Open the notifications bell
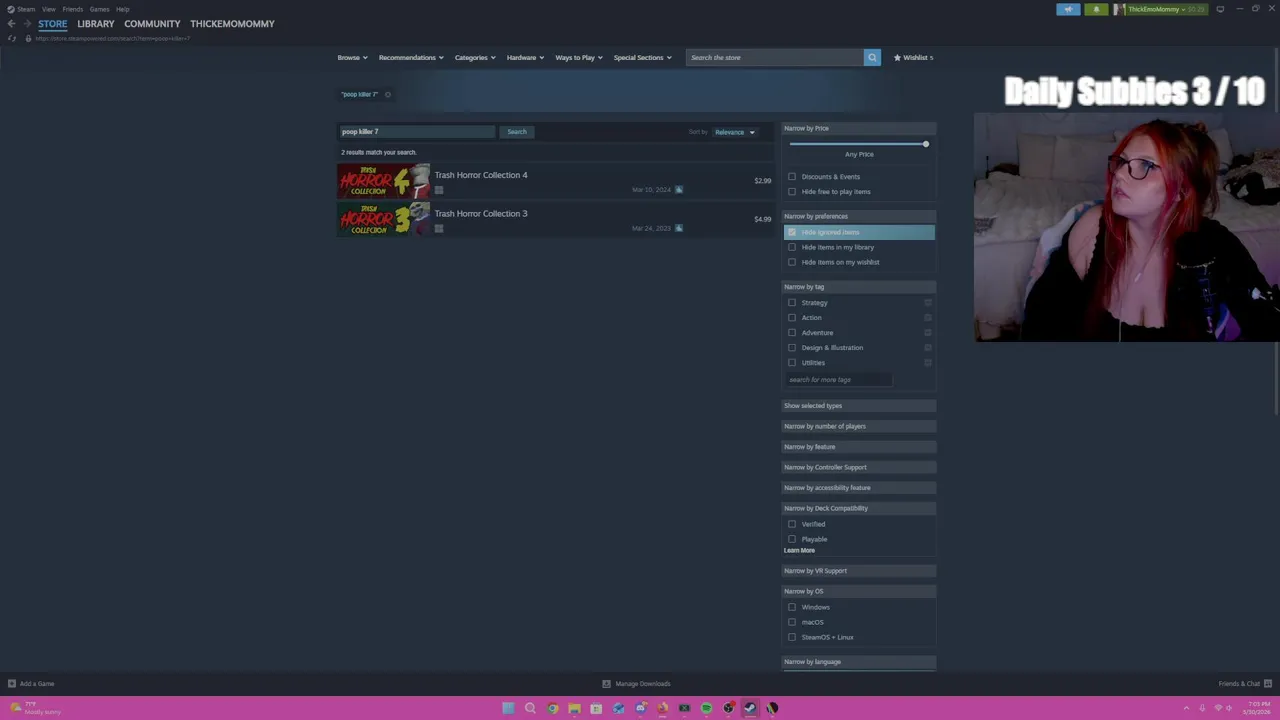Image resolution: width=1280 pixels, height=720 pixels. [1096, 9]
